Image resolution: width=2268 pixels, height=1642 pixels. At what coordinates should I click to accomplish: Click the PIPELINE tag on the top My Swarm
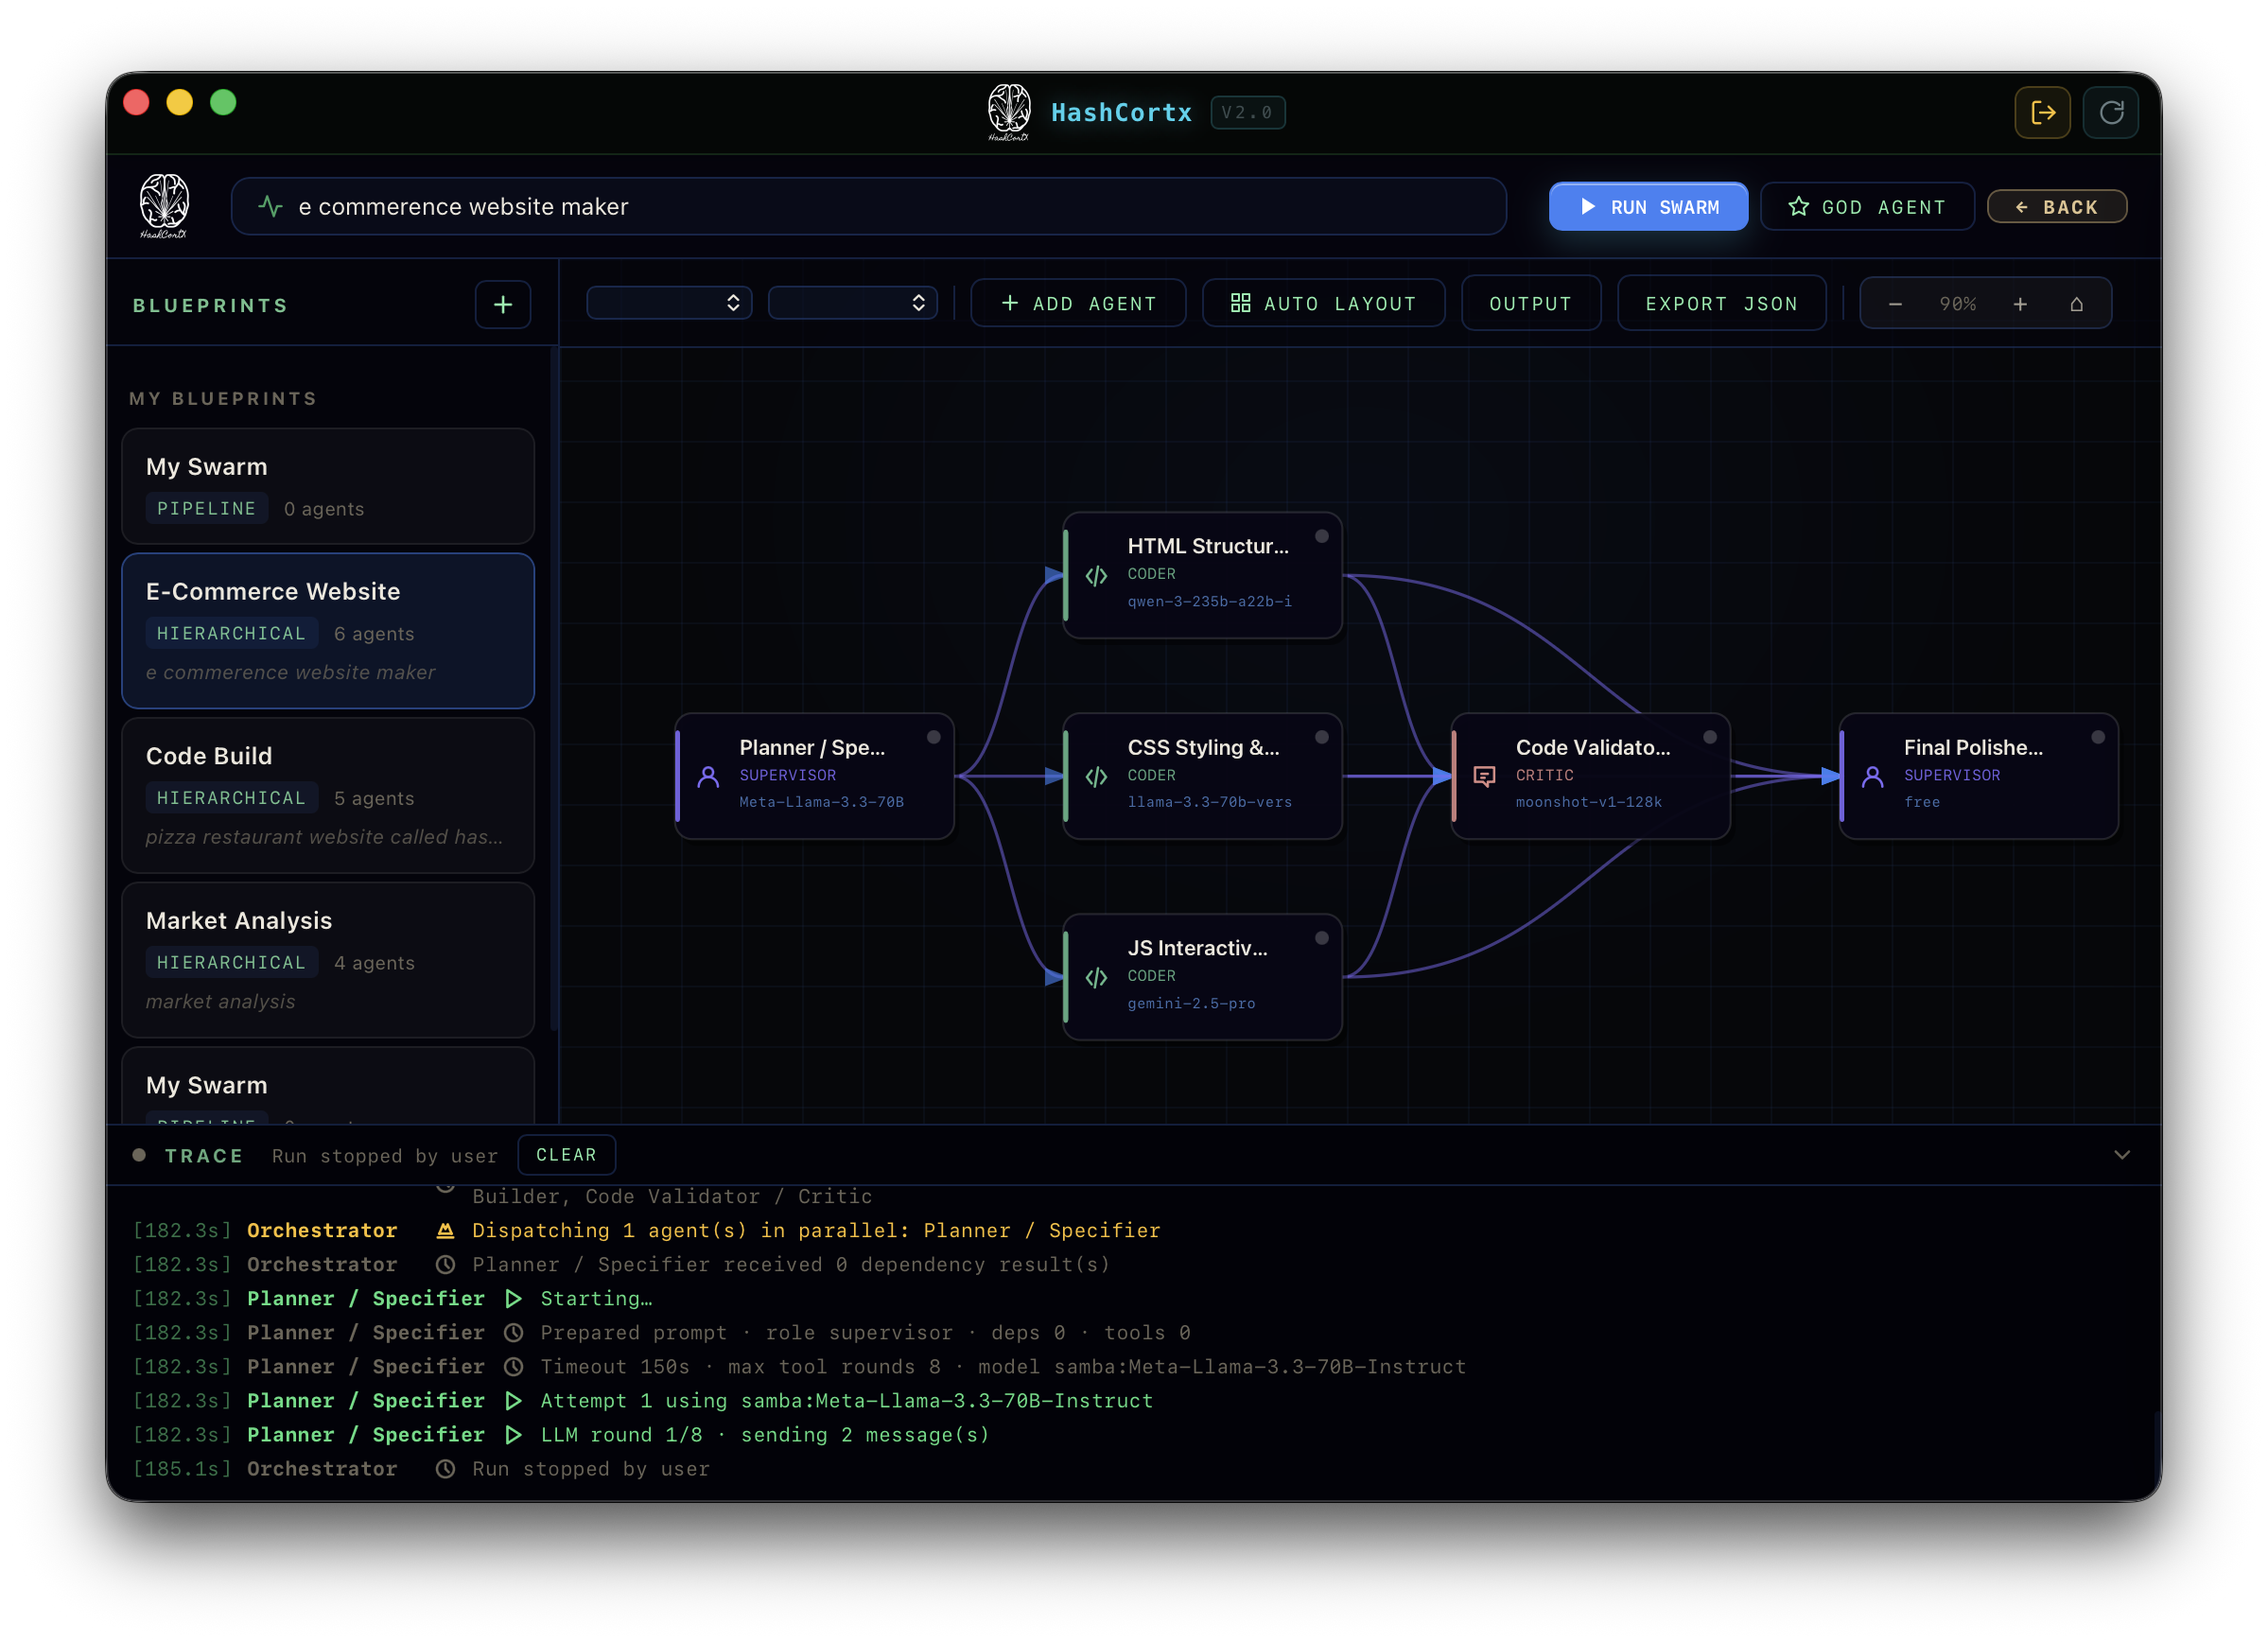[x=206, y=509]
